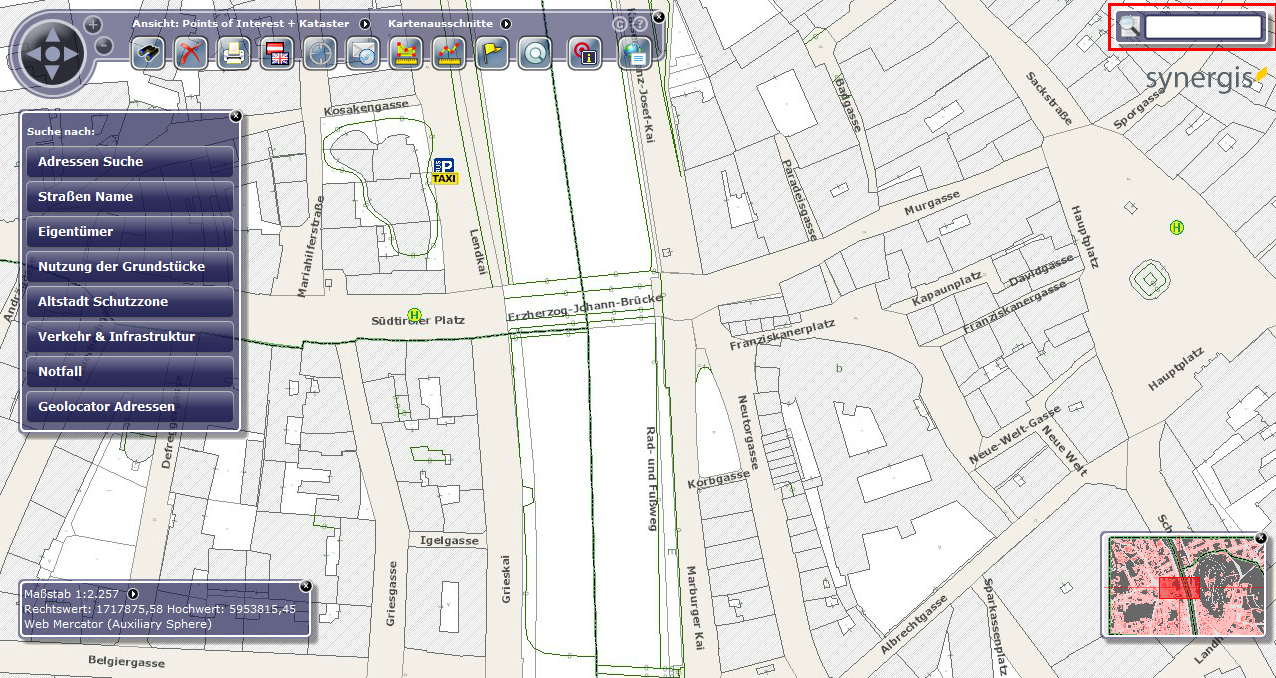Select the line distance measurement tool
1276x678 pixels.
click(448, 53)
